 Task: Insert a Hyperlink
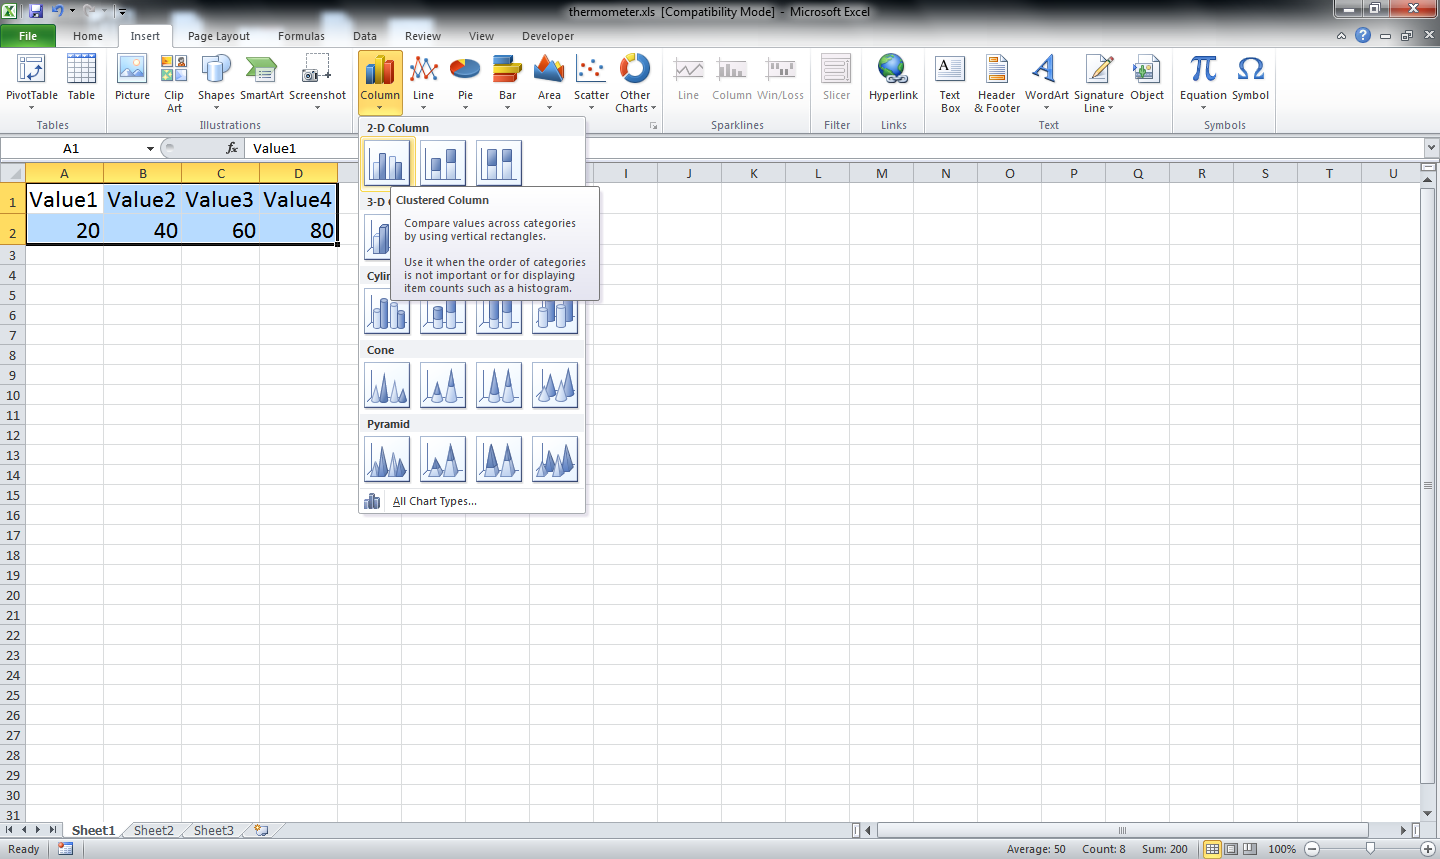click(x=893, y=78)
